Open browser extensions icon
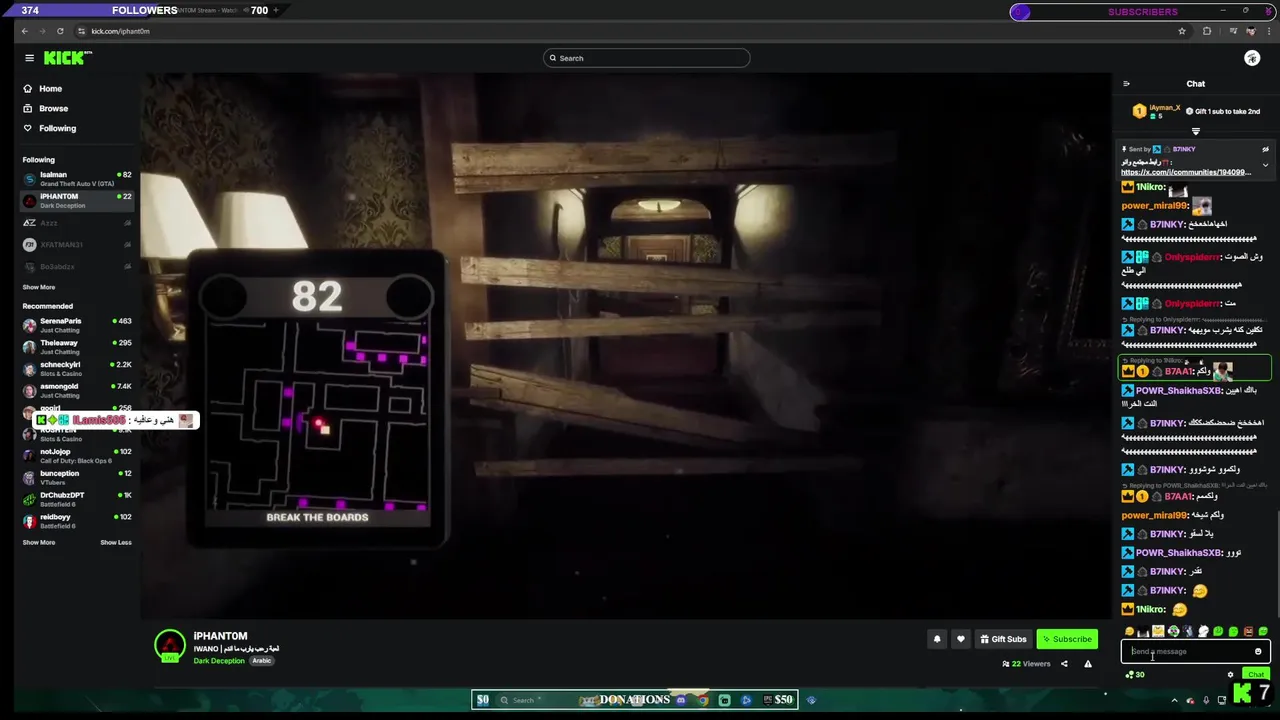Viewport: 1280px width, 720px height. click(x=1207, y=31)
